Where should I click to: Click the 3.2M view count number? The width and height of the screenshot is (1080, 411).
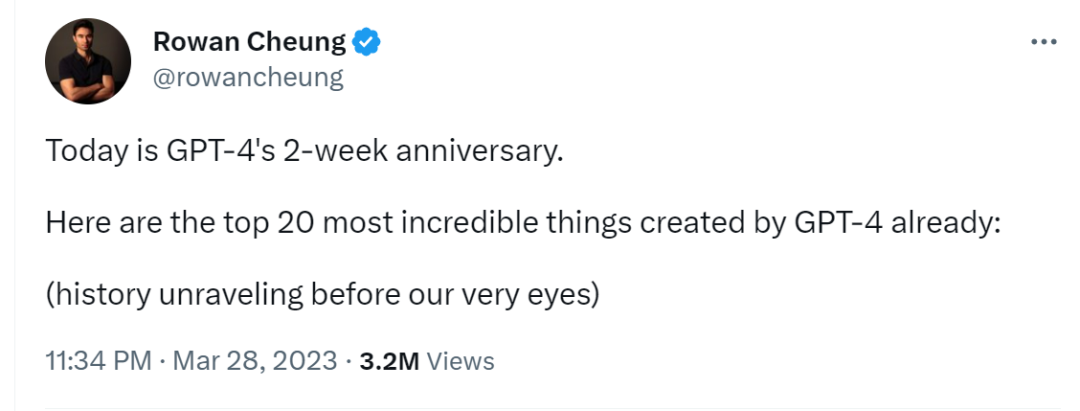click(x=389, y=361)
